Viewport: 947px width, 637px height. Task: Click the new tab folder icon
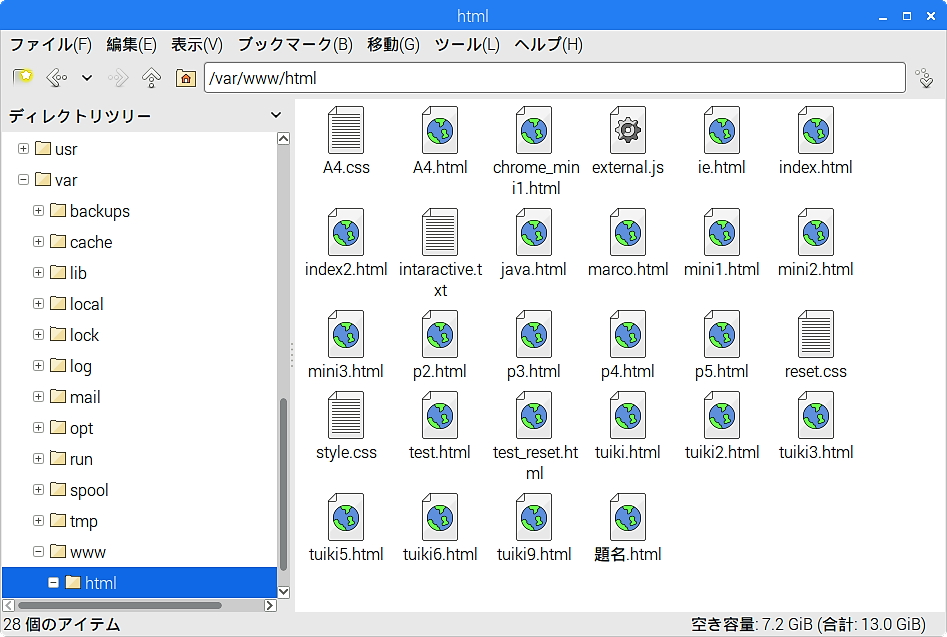click(x=22, y=77)
